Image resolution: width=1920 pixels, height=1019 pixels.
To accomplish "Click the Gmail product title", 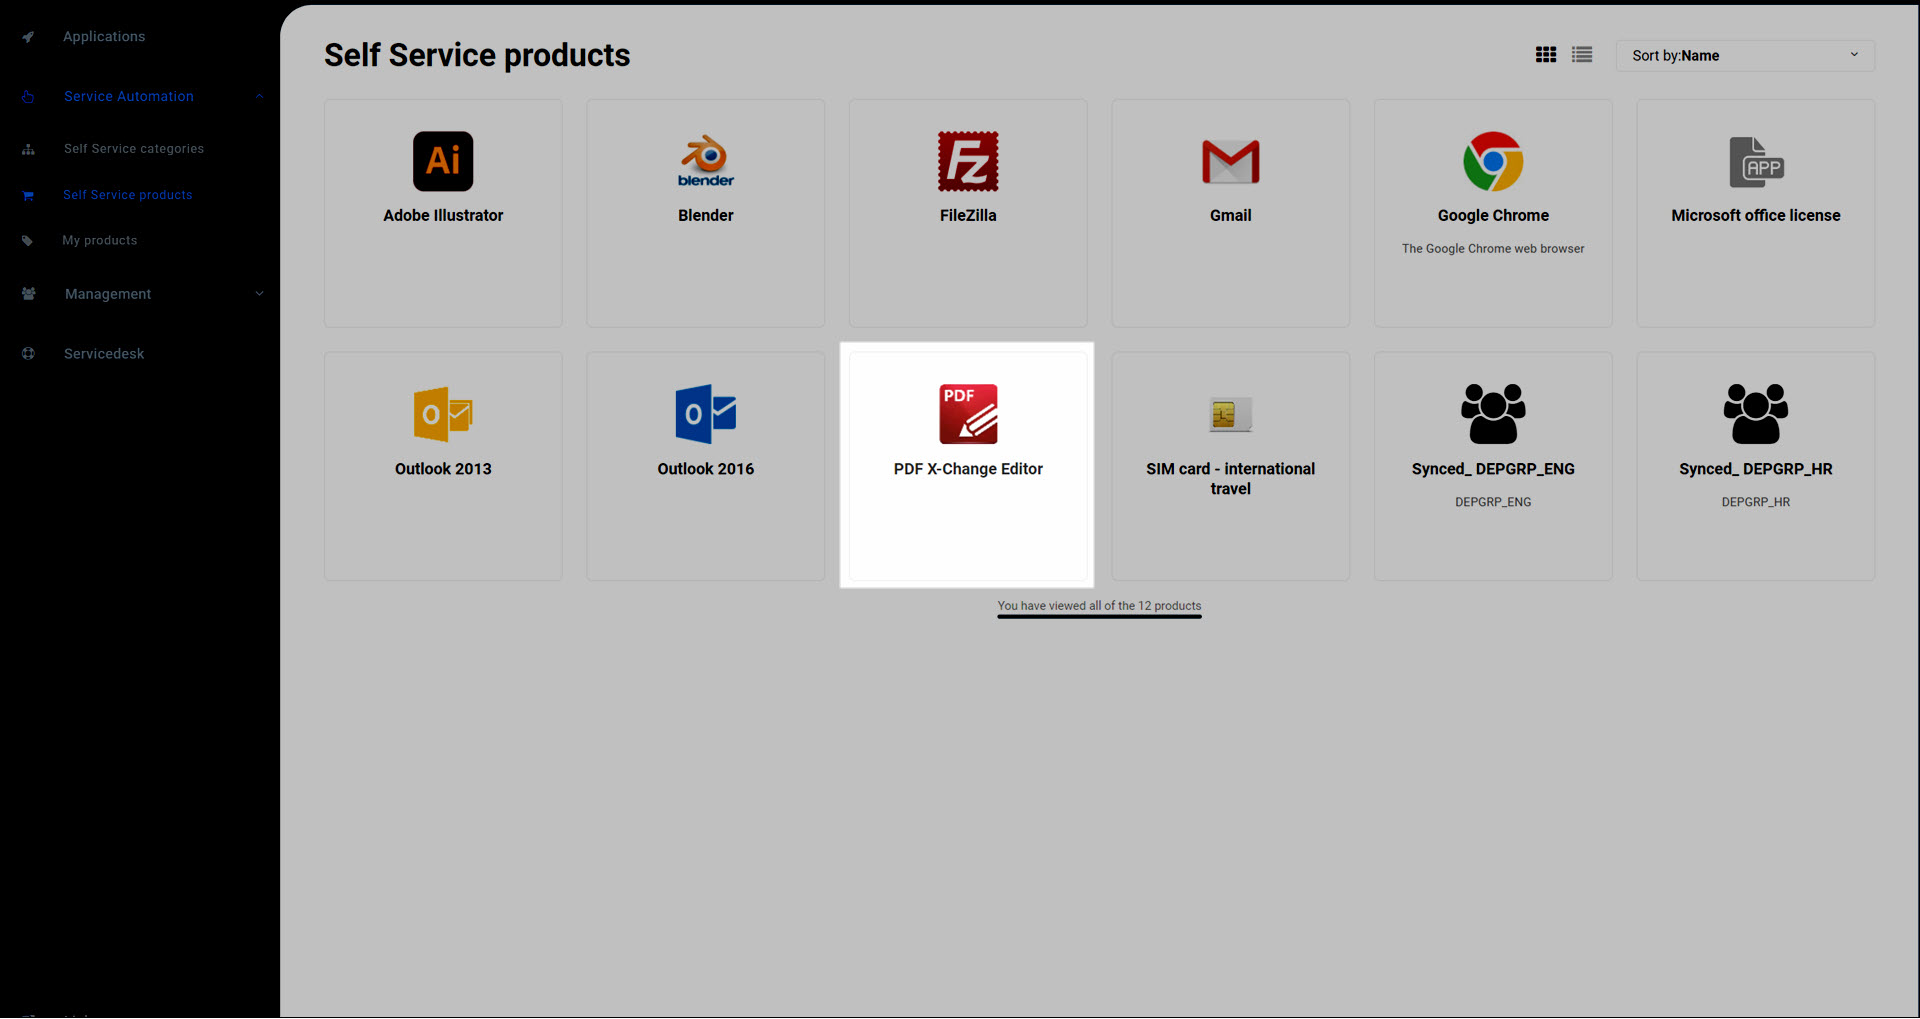I will 1230,216.
